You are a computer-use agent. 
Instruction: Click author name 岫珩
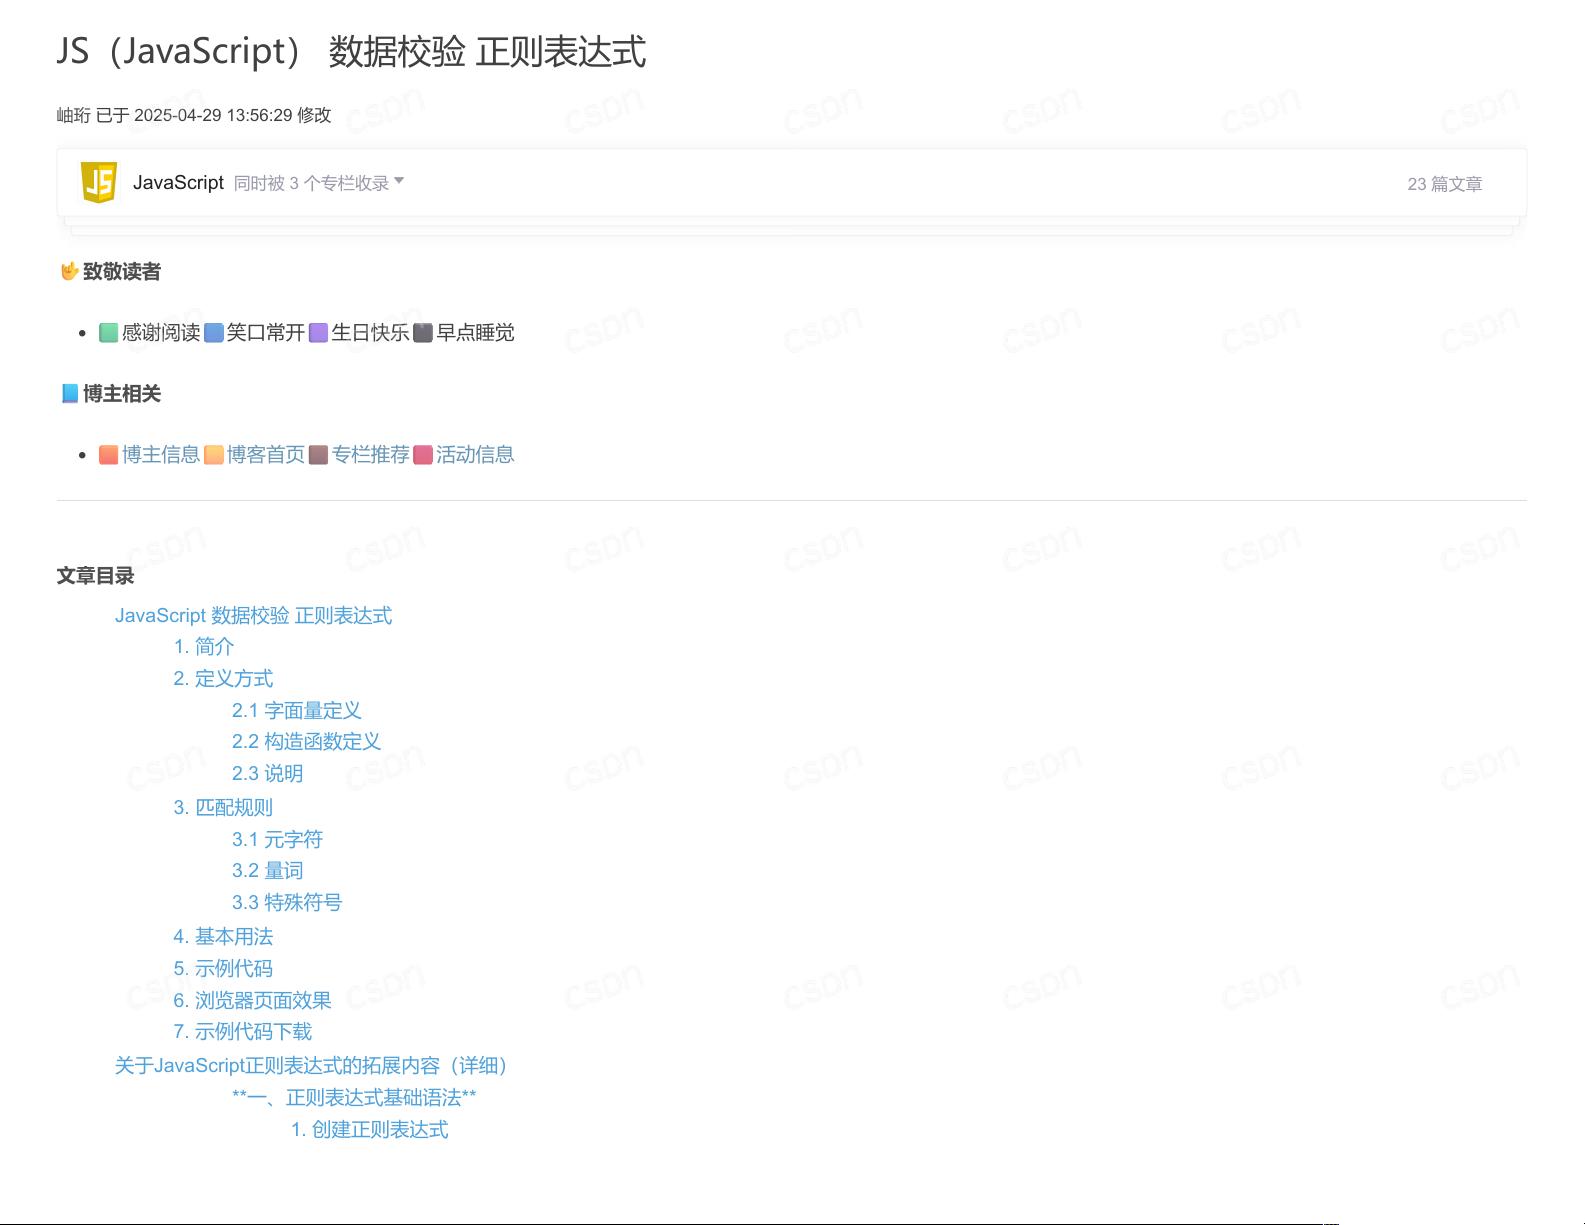[73, 115]
